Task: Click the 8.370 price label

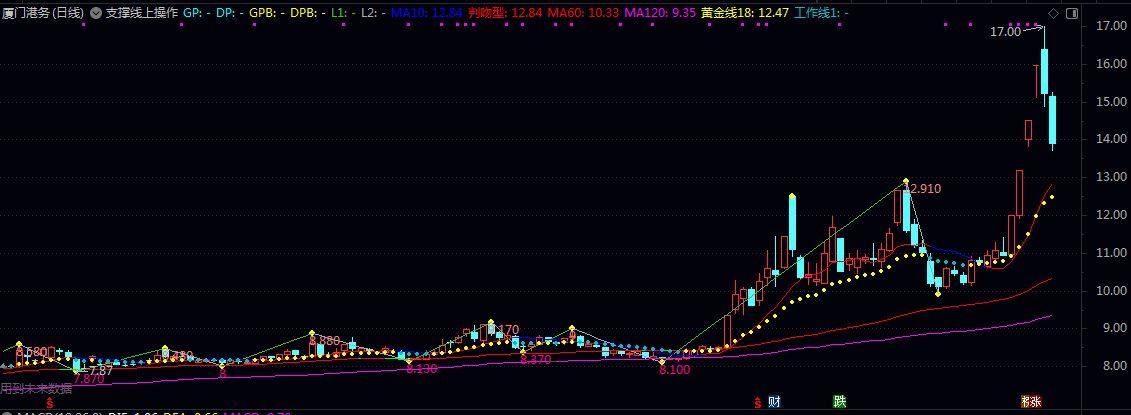Action: [535, 359]
